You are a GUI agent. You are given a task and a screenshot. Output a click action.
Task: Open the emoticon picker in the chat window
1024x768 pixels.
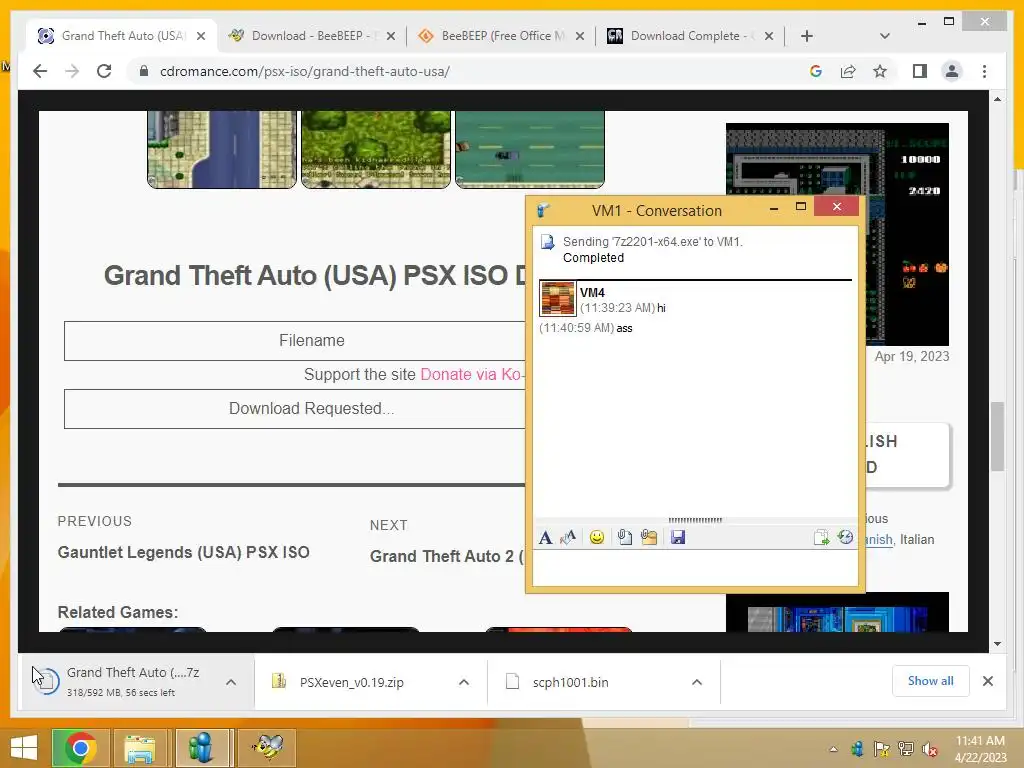(596, 537)
